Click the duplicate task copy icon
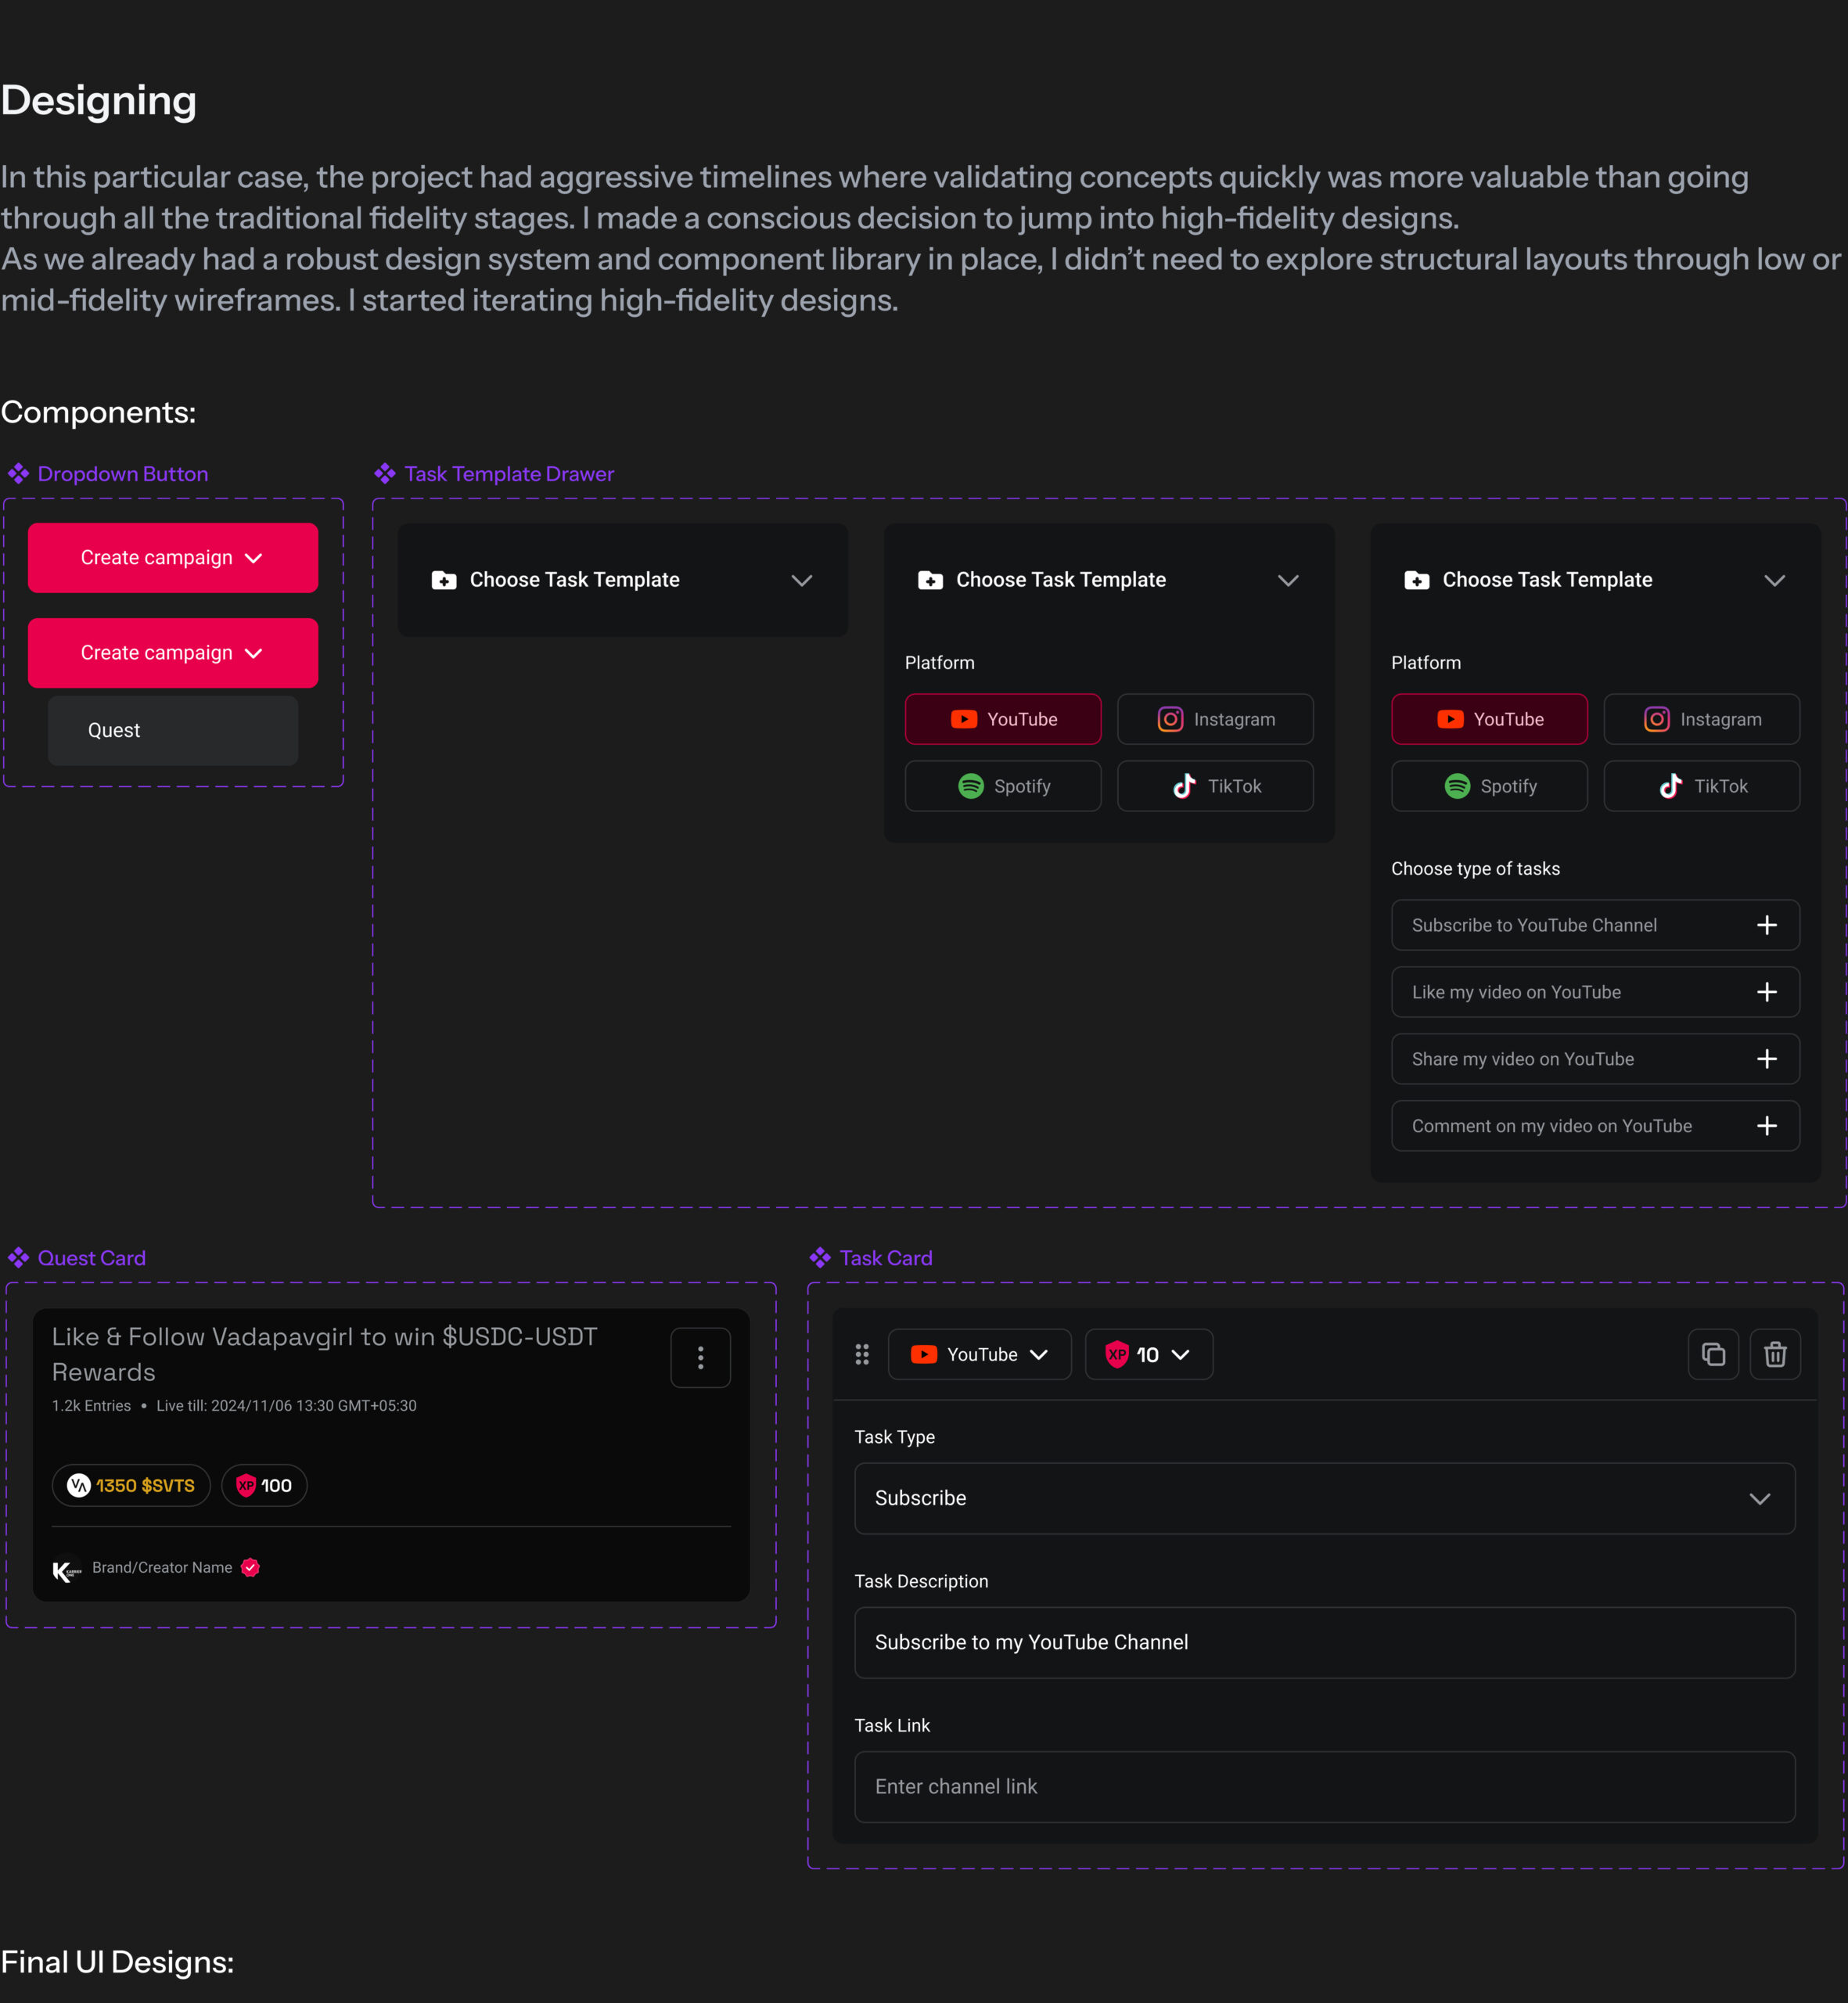This screenshot has width=1848, height=2003. click(1713, 1354)
